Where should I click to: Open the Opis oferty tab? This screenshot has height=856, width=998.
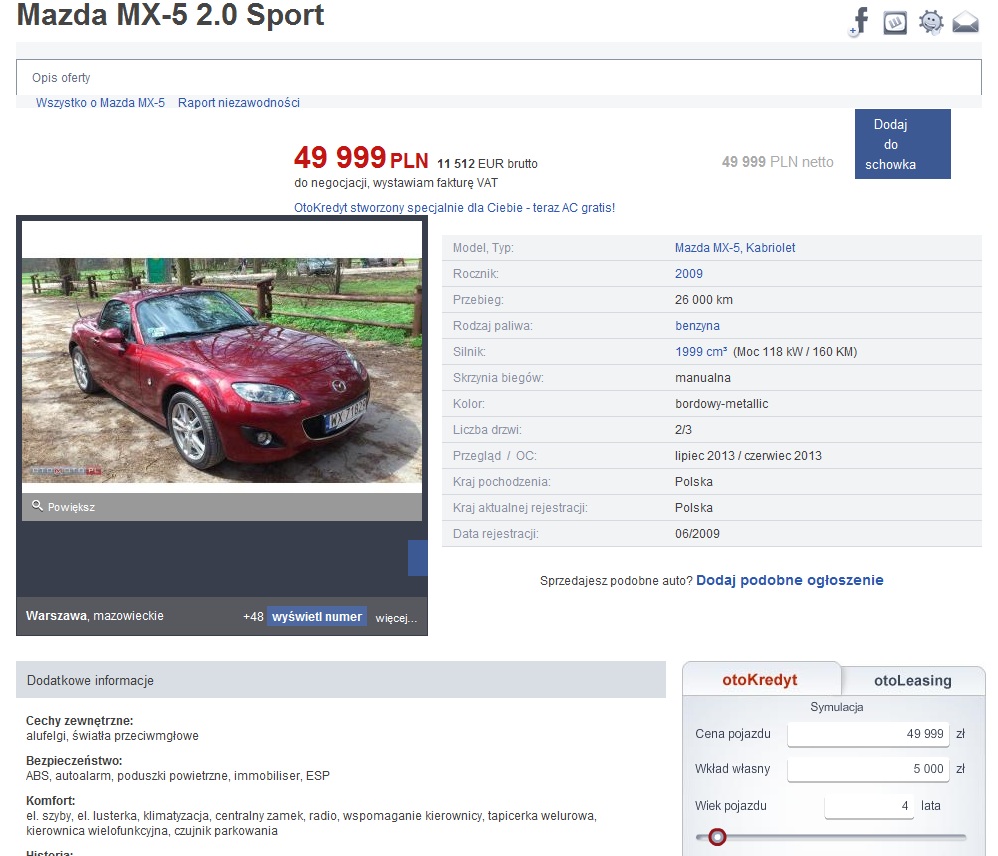pos(61,78)
